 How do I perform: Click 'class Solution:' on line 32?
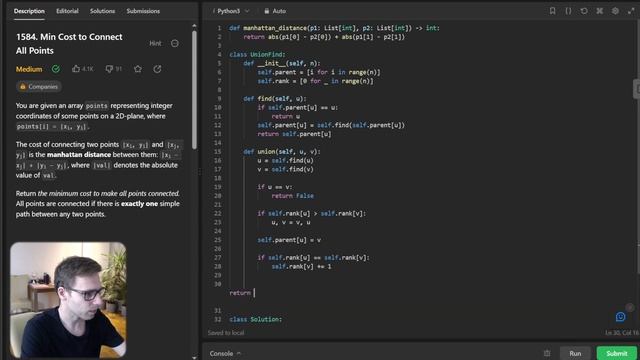click(256, 319)
